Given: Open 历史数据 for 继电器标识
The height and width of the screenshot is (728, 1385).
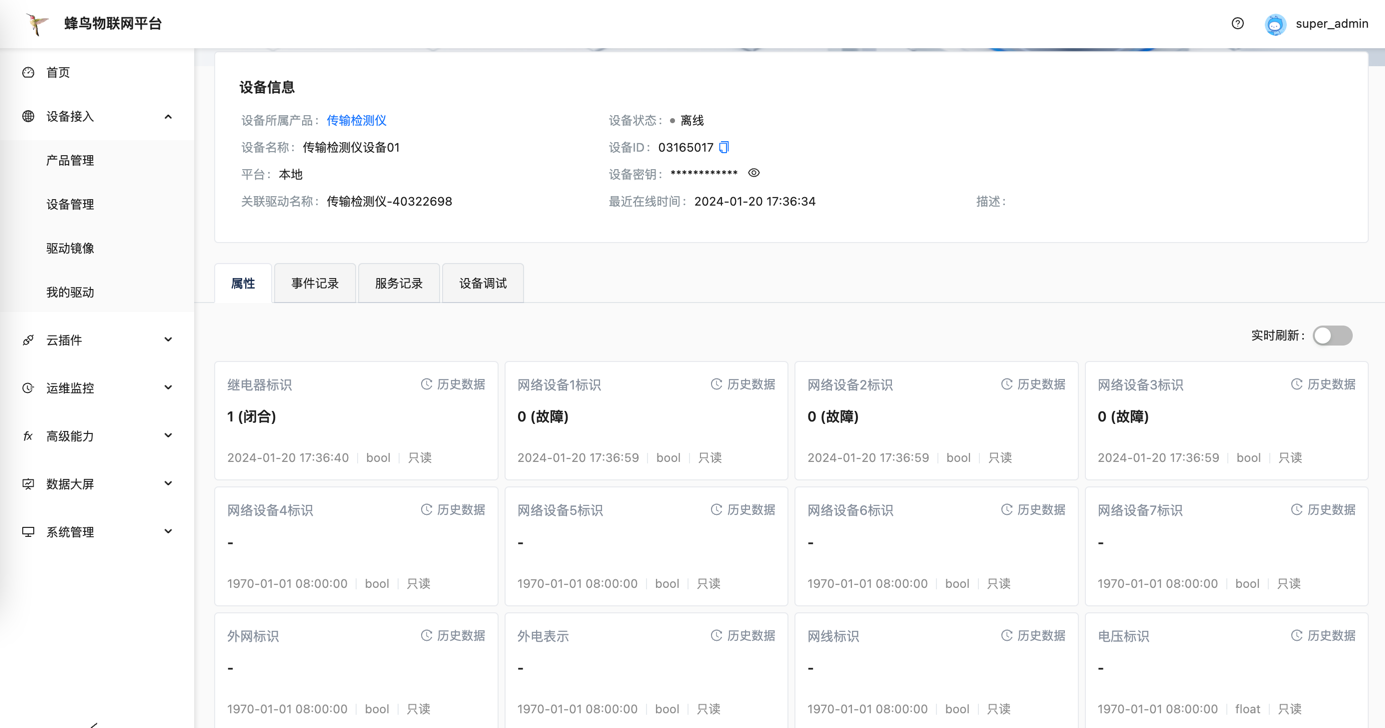Looking at the screenshot, I should coord(461,384).
